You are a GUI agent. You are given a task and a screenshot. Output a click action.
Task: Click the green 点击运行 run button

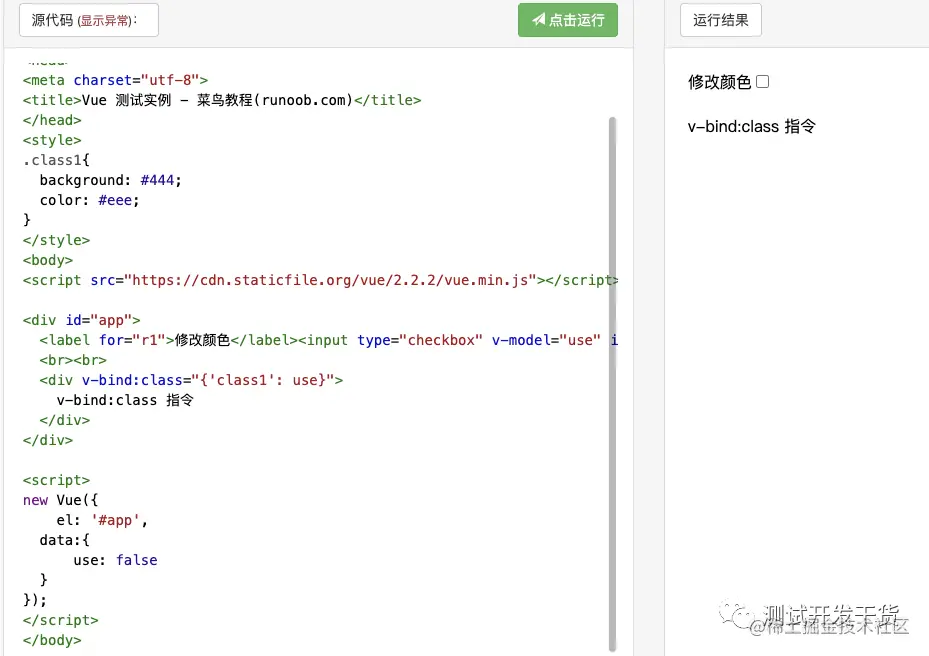(568, 20)
